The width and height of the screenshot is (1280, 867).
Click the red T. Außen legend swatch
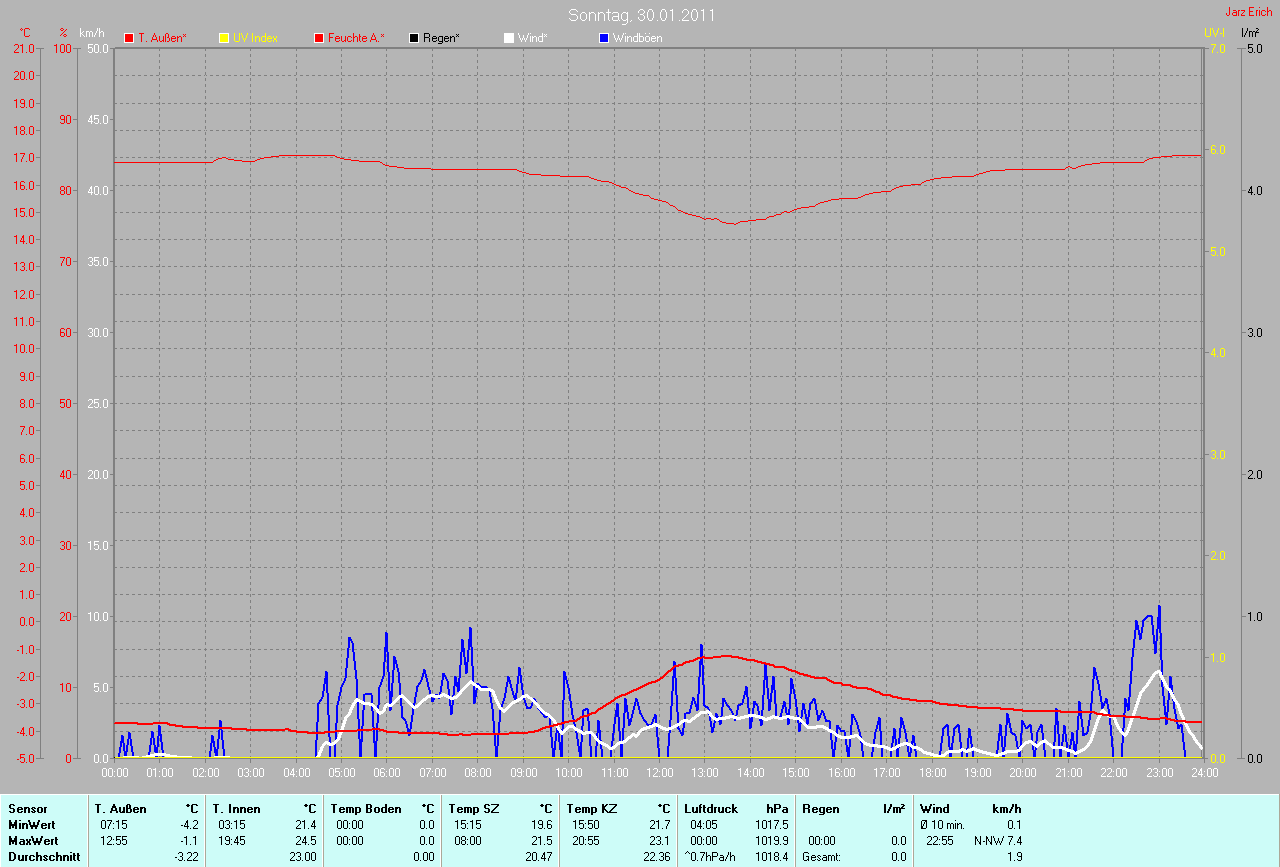click(x=129, y=38)
